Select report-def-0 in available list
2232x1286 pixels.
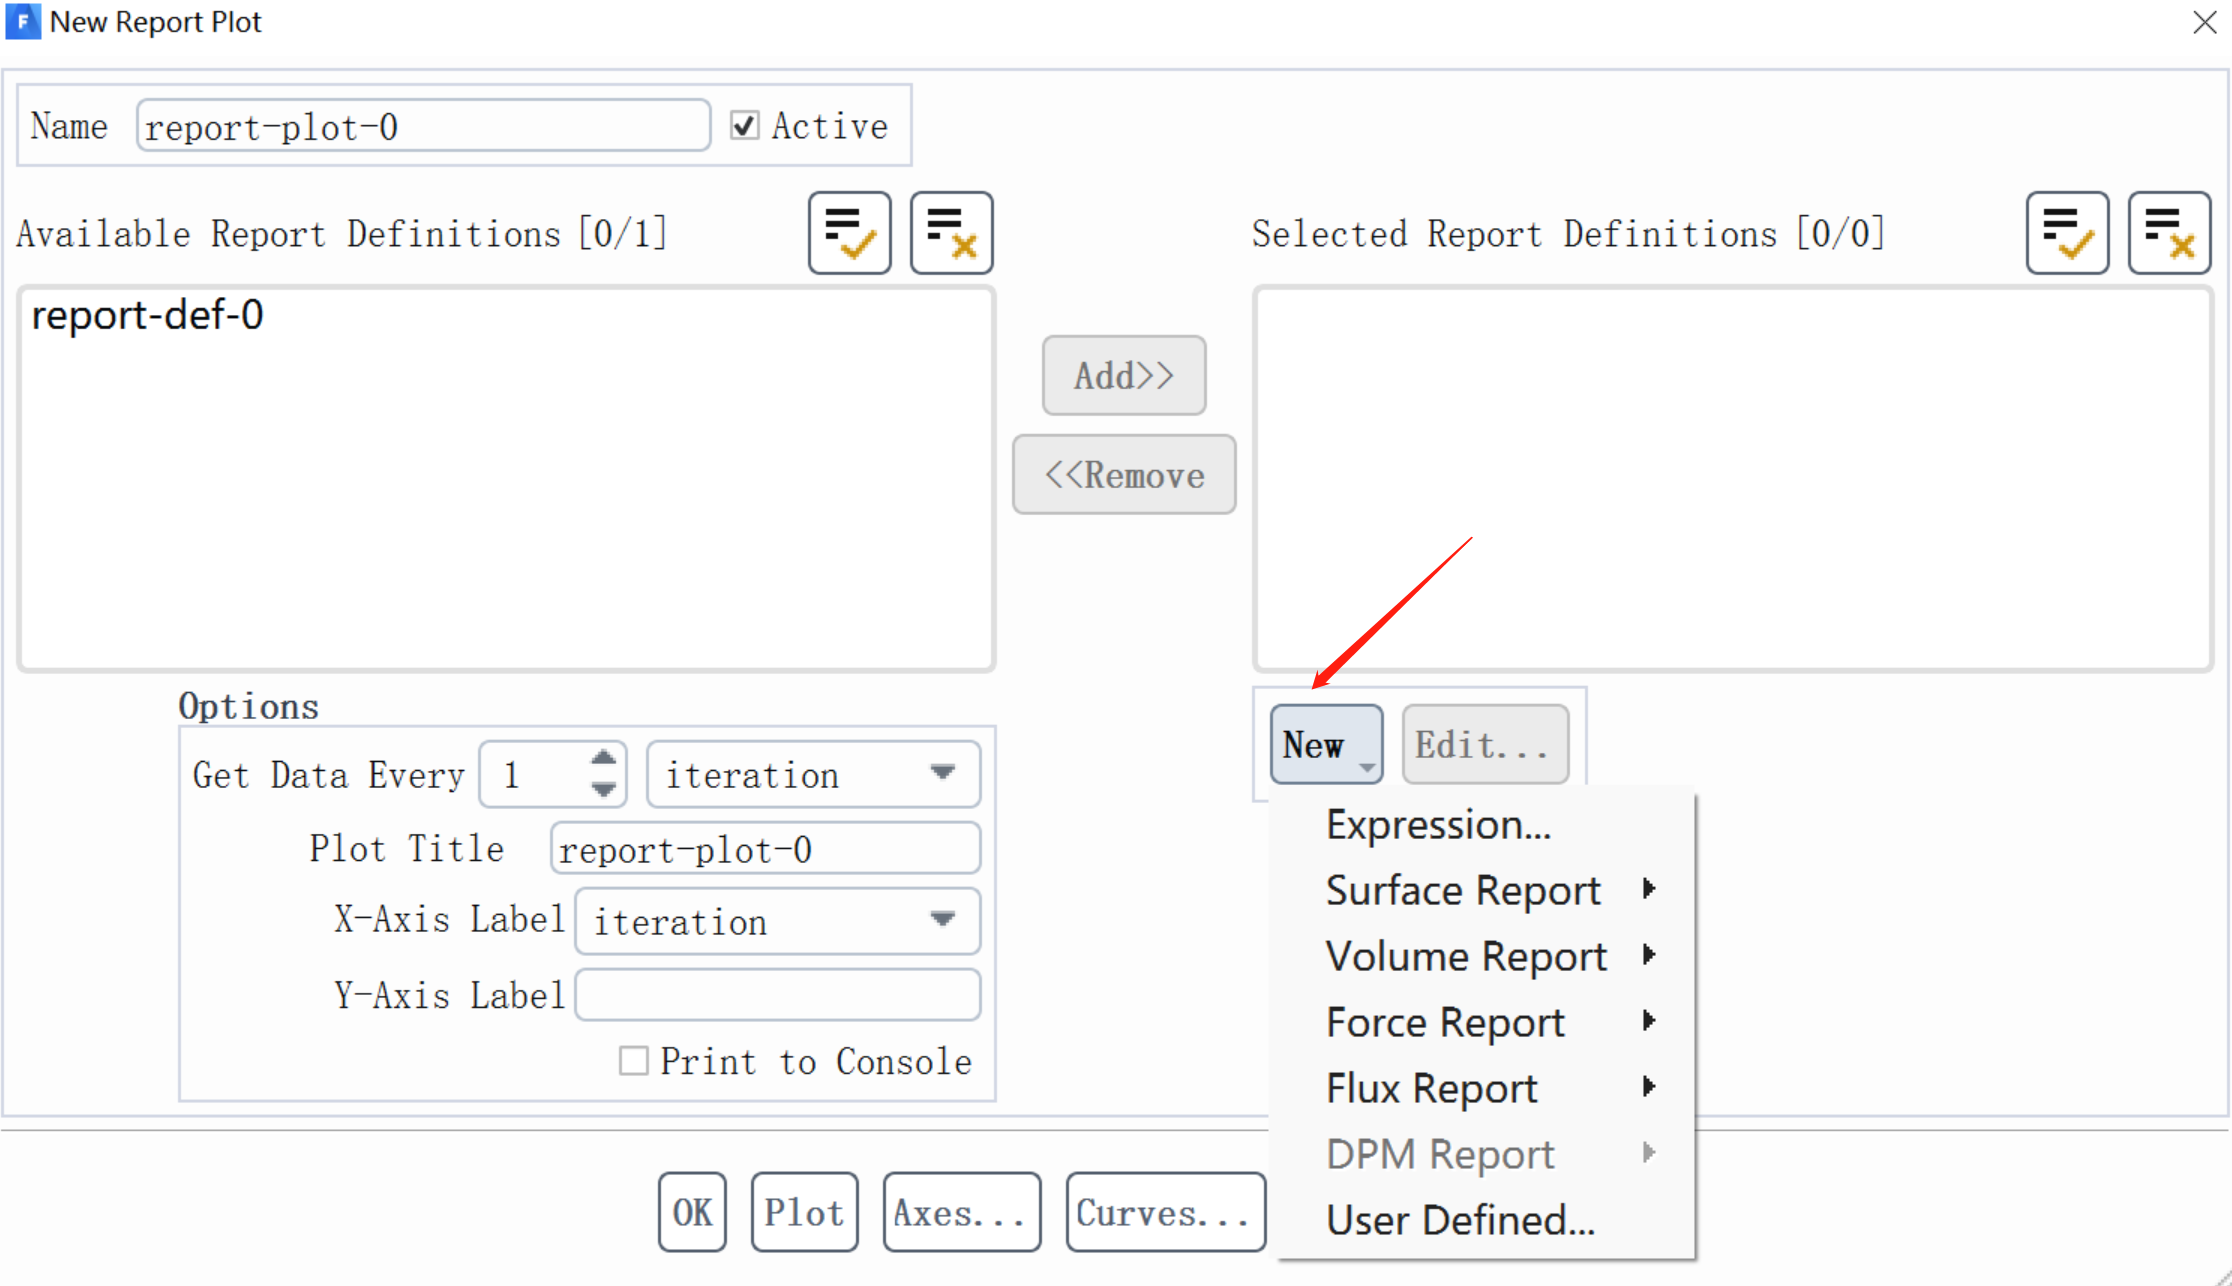click(x=148, y=315)
